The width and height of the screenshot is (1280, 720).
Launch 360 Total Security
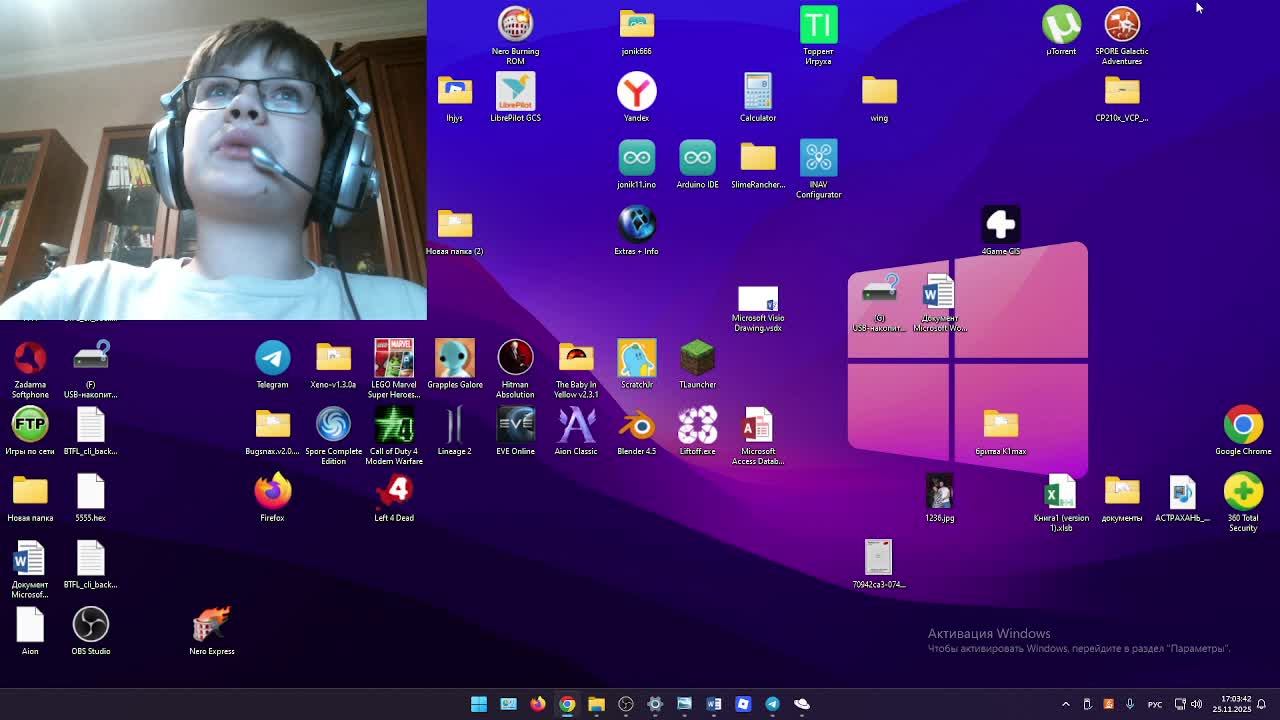pyautogui.click(x=1243, y=491)
